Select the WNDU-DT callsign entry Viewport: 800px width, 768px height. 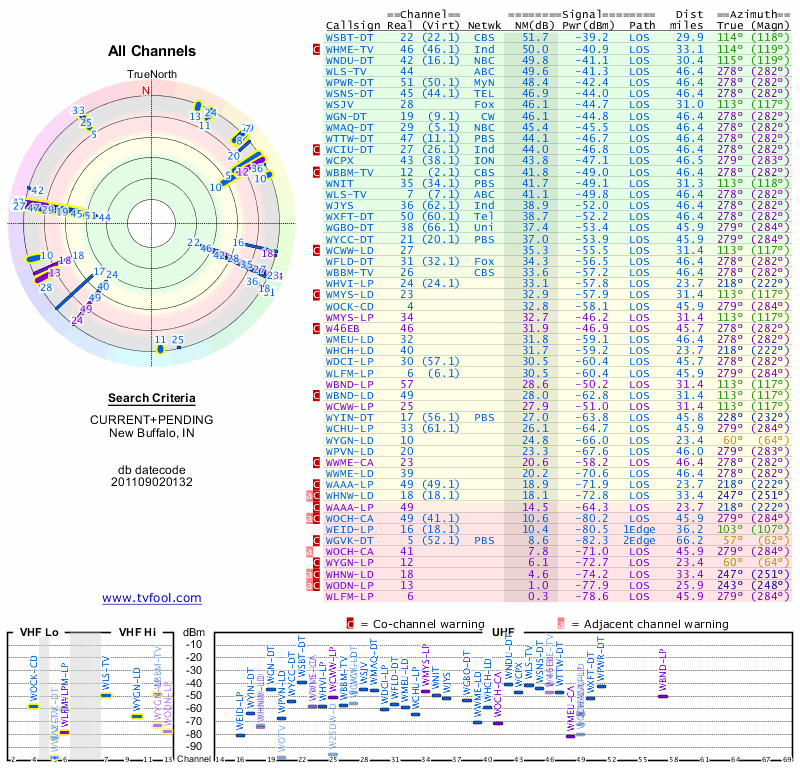pyautogui.click(x=349, y=60)
